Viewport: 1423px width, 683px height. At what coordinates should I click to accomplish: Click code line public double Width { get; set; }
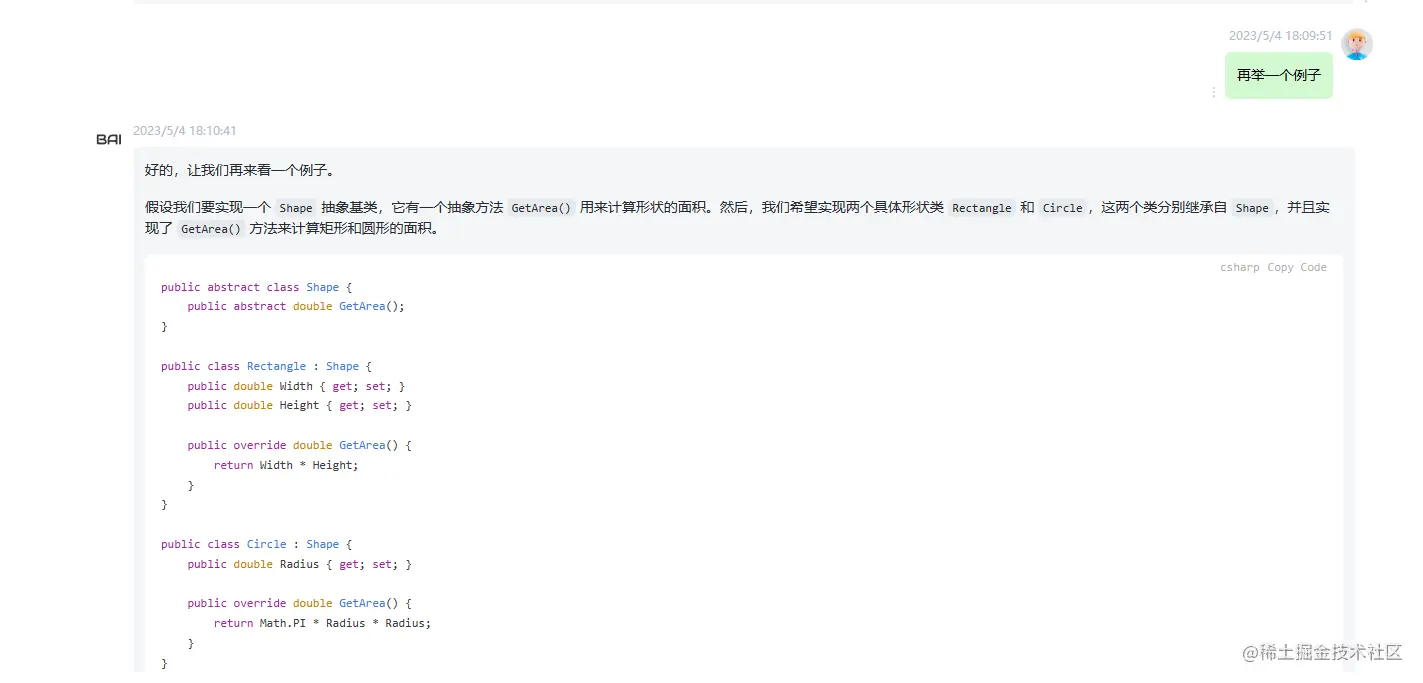296,386
